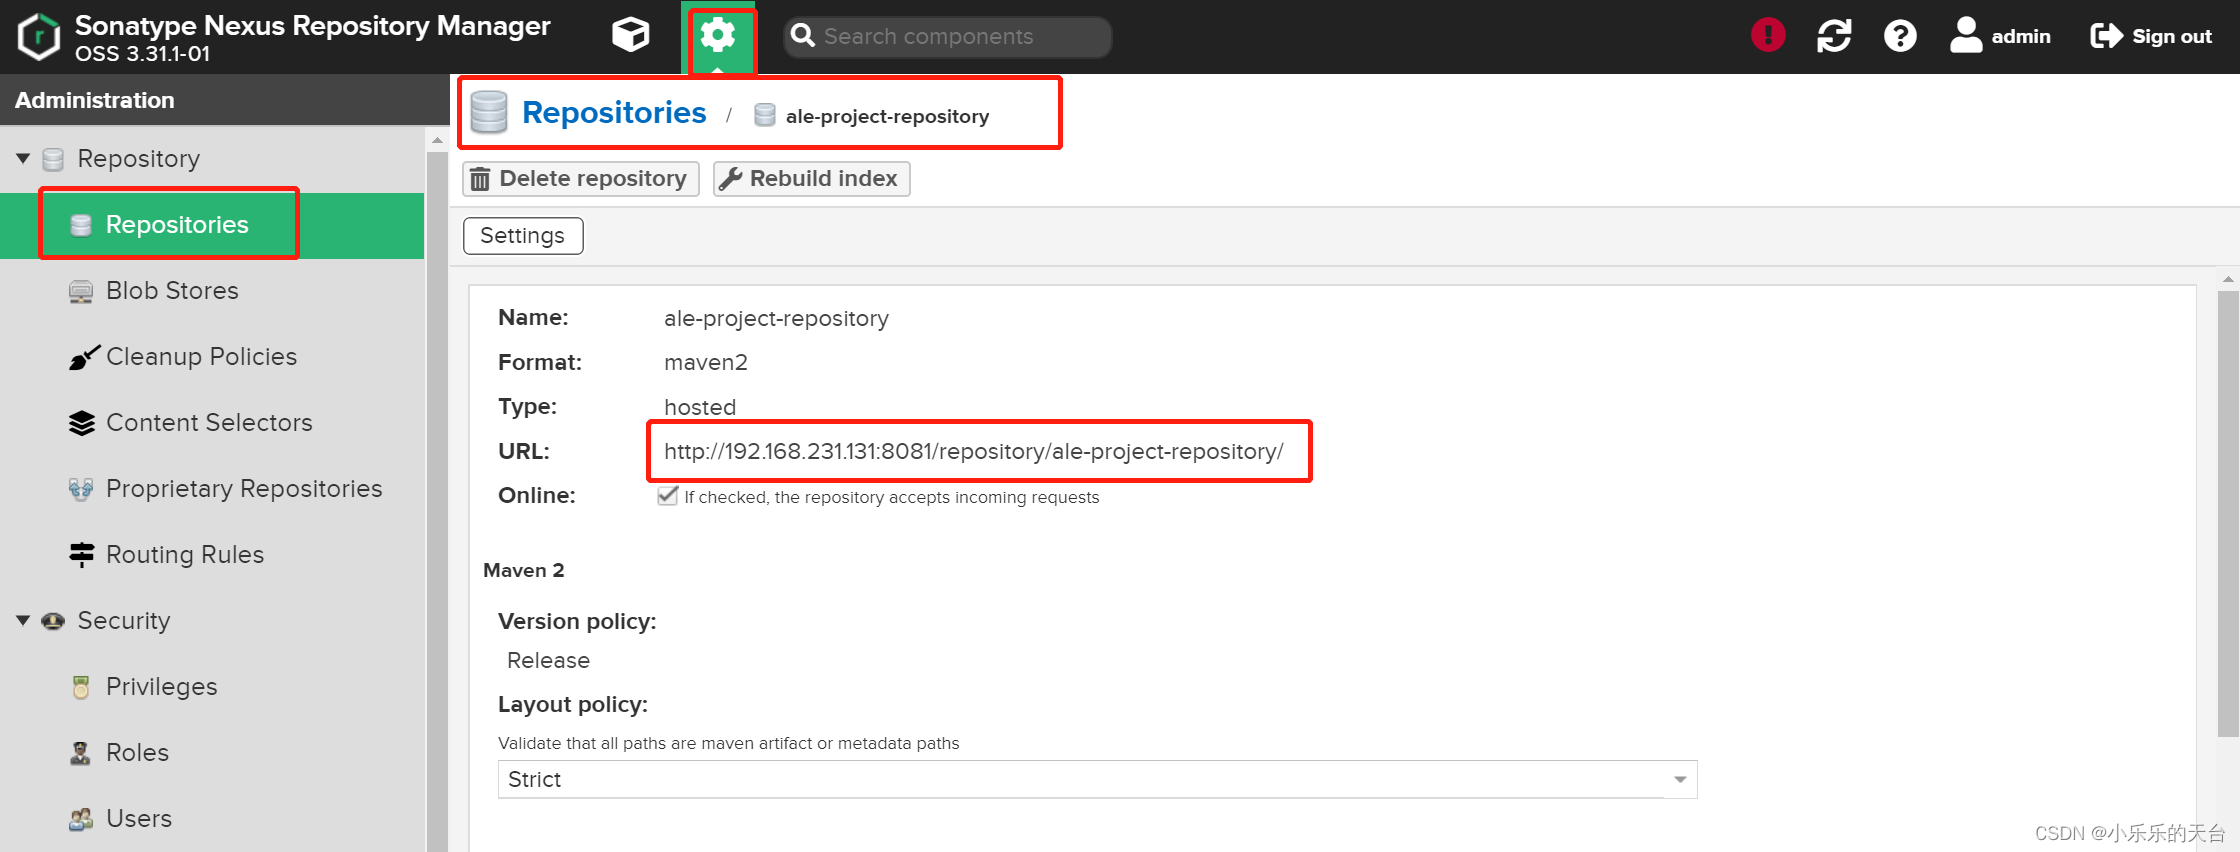The height and width of the screenshot is (852, 2240).
Task: Open the red system status alert icon
Action: [x=1768, y=36]
